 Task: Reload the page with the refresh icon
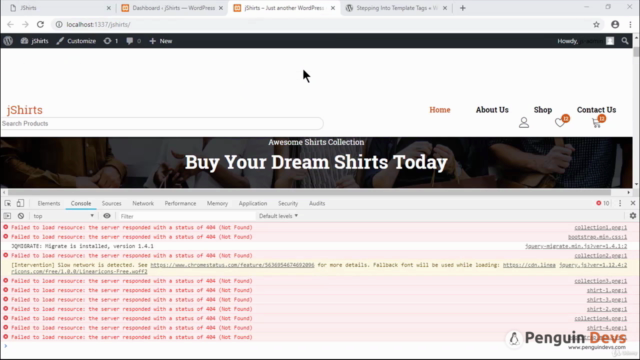click(40, 24)
